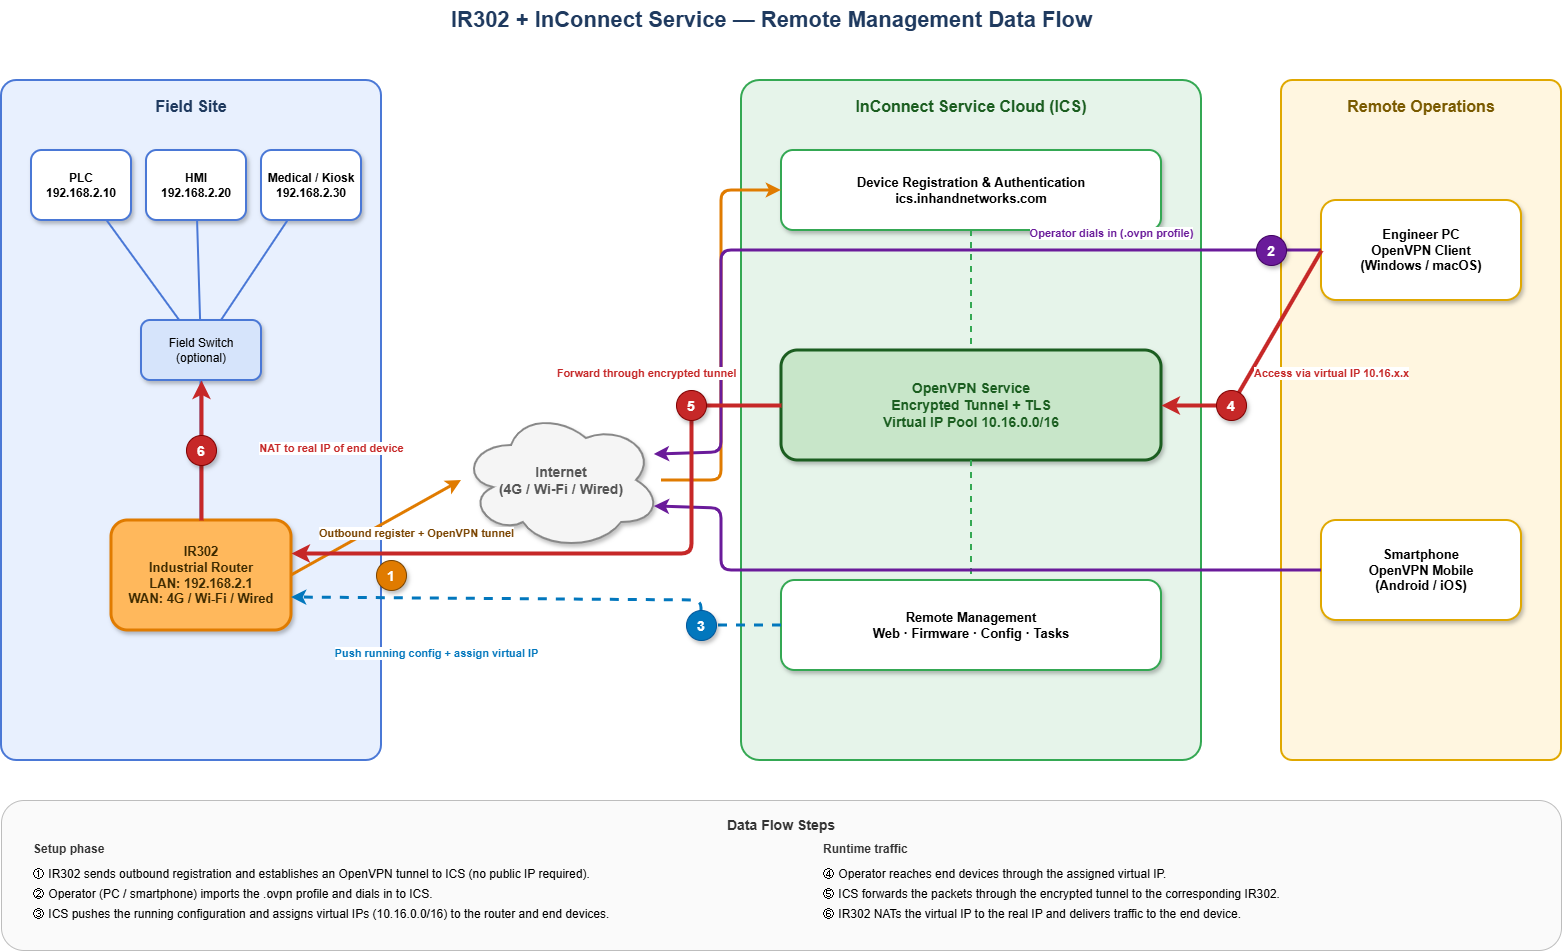Select the OpenVPN Service node

[971, 405]
